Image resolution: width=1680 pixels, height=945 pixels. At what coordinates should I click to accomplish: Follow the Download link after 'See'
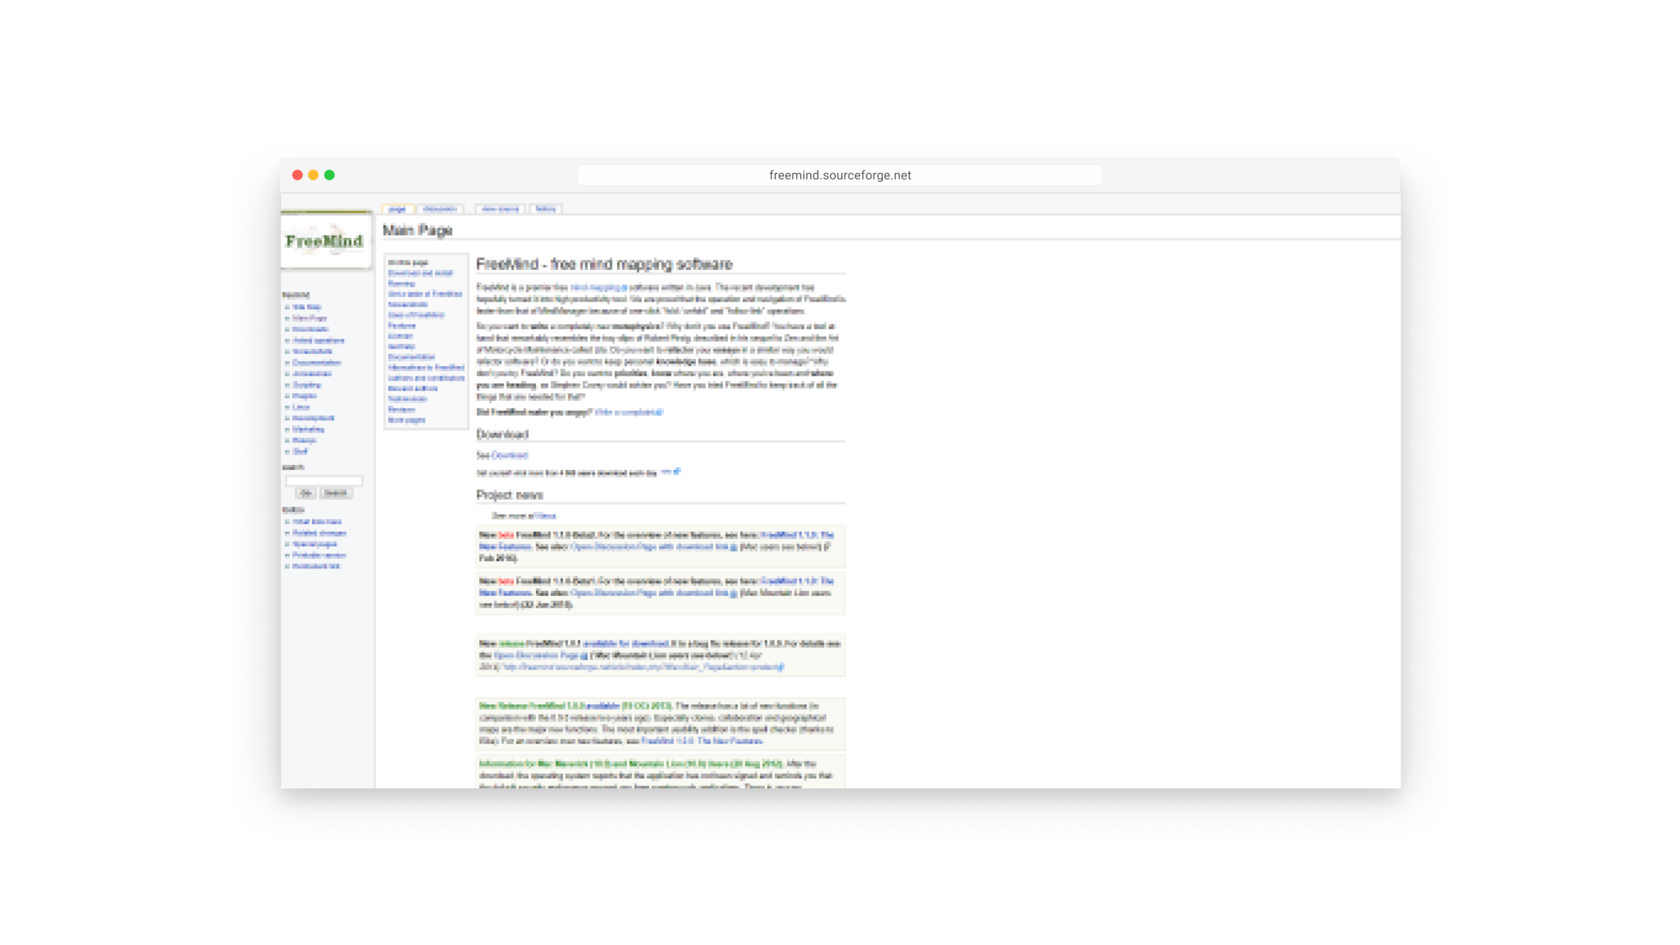[510, 455]
